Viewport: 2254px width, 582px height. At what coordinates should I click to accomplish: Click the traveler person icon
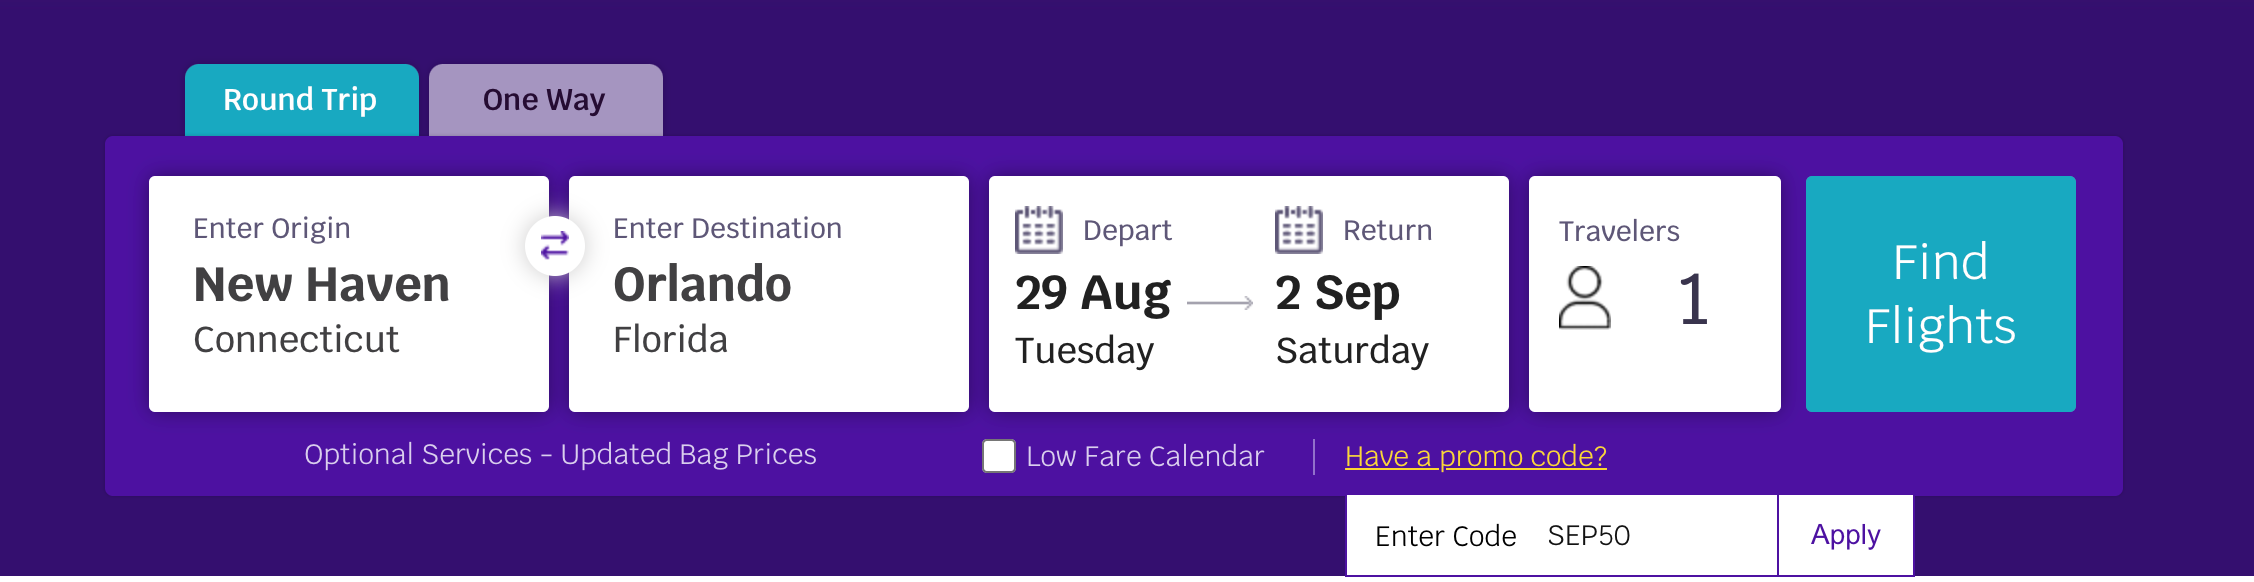(x=1584, y=298)
